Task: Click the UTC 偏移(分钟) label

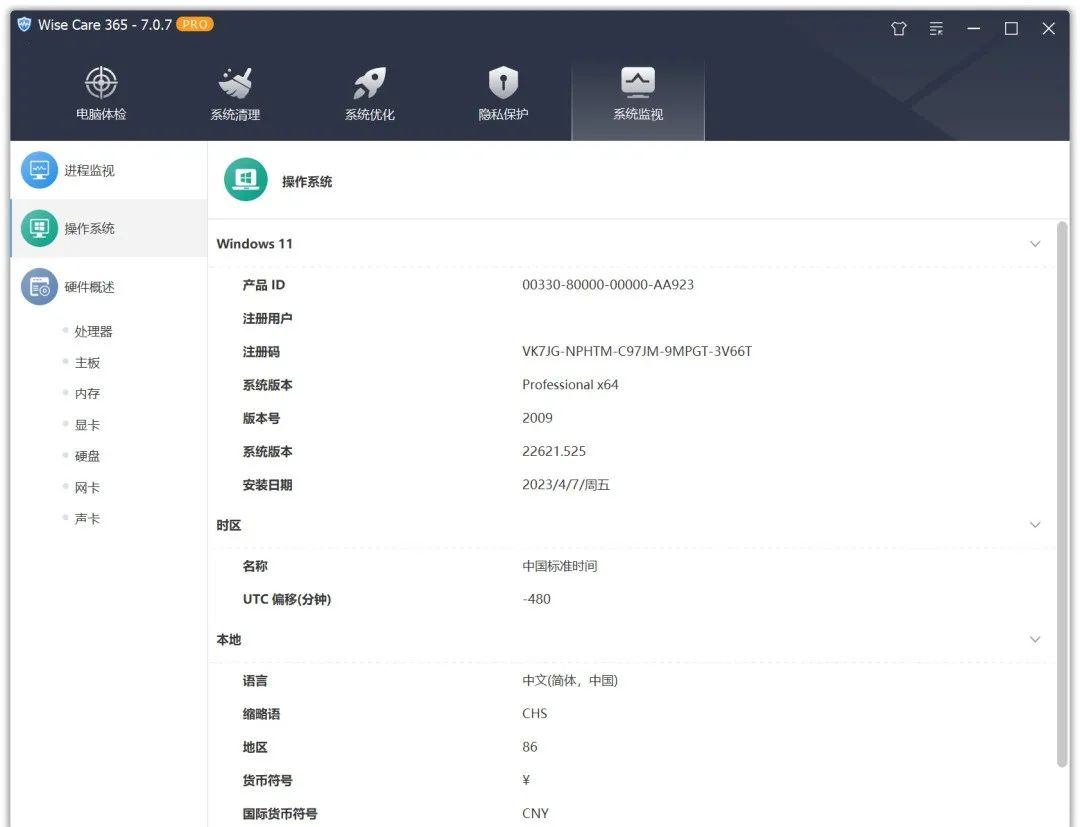Action: [x=287, y=599]
